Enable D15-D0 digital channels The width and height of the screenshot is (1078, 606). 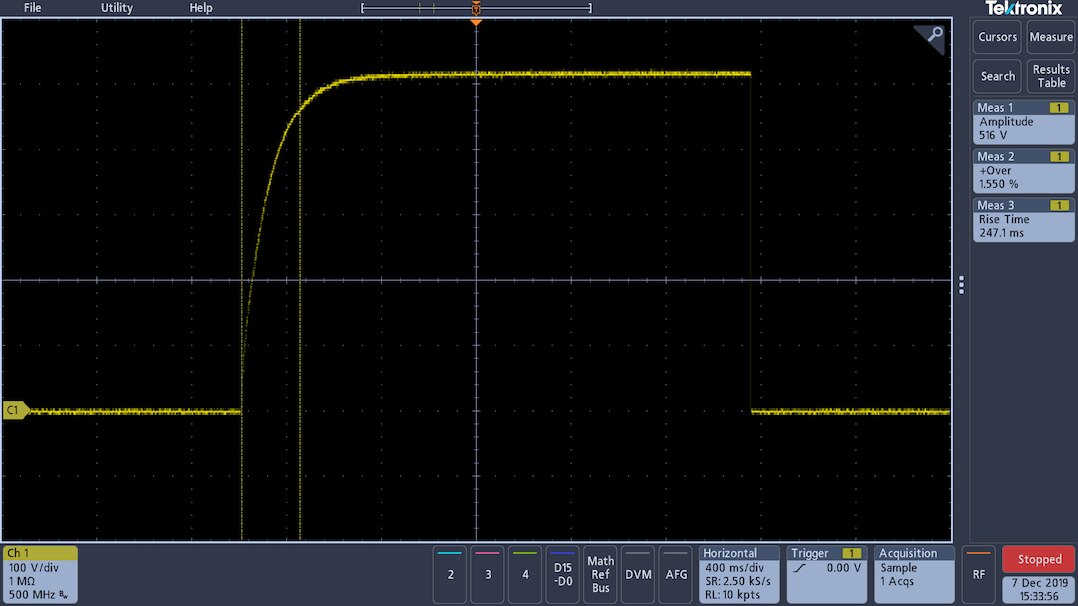563,574
